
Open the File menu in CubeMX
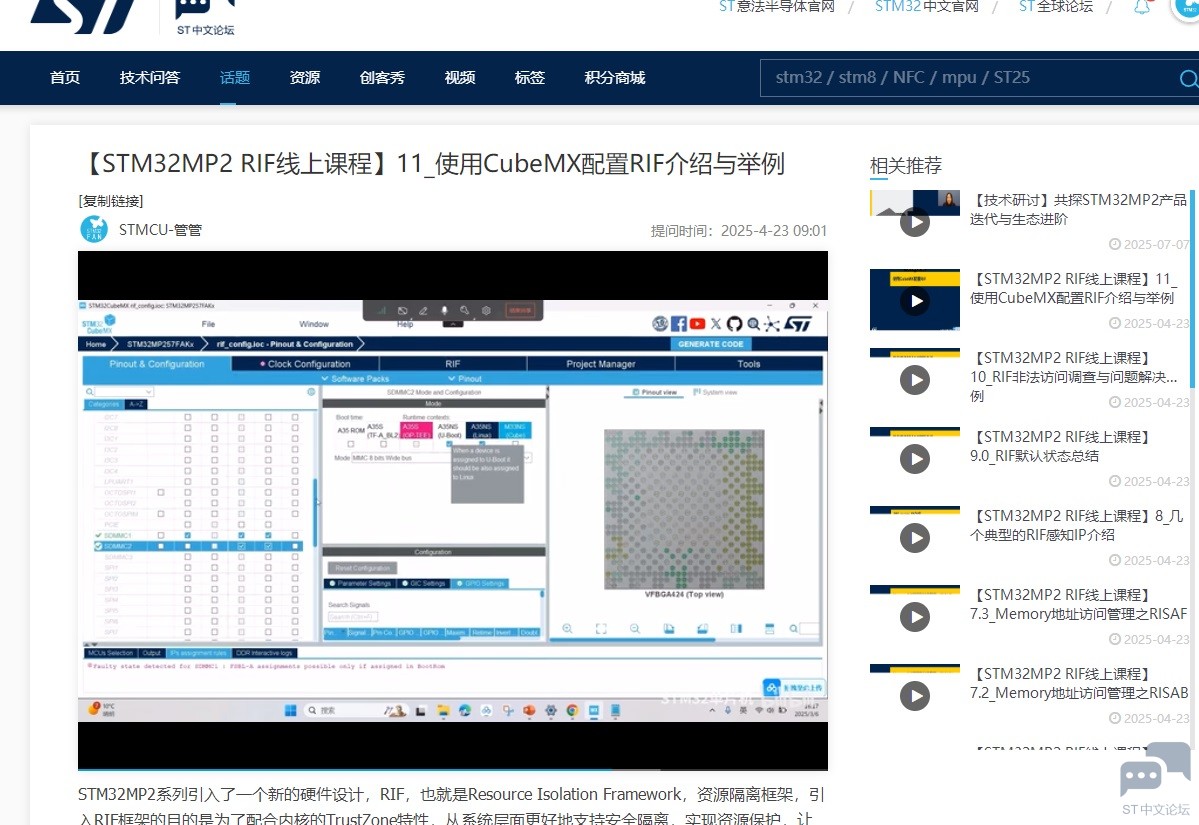click(208, 324)
